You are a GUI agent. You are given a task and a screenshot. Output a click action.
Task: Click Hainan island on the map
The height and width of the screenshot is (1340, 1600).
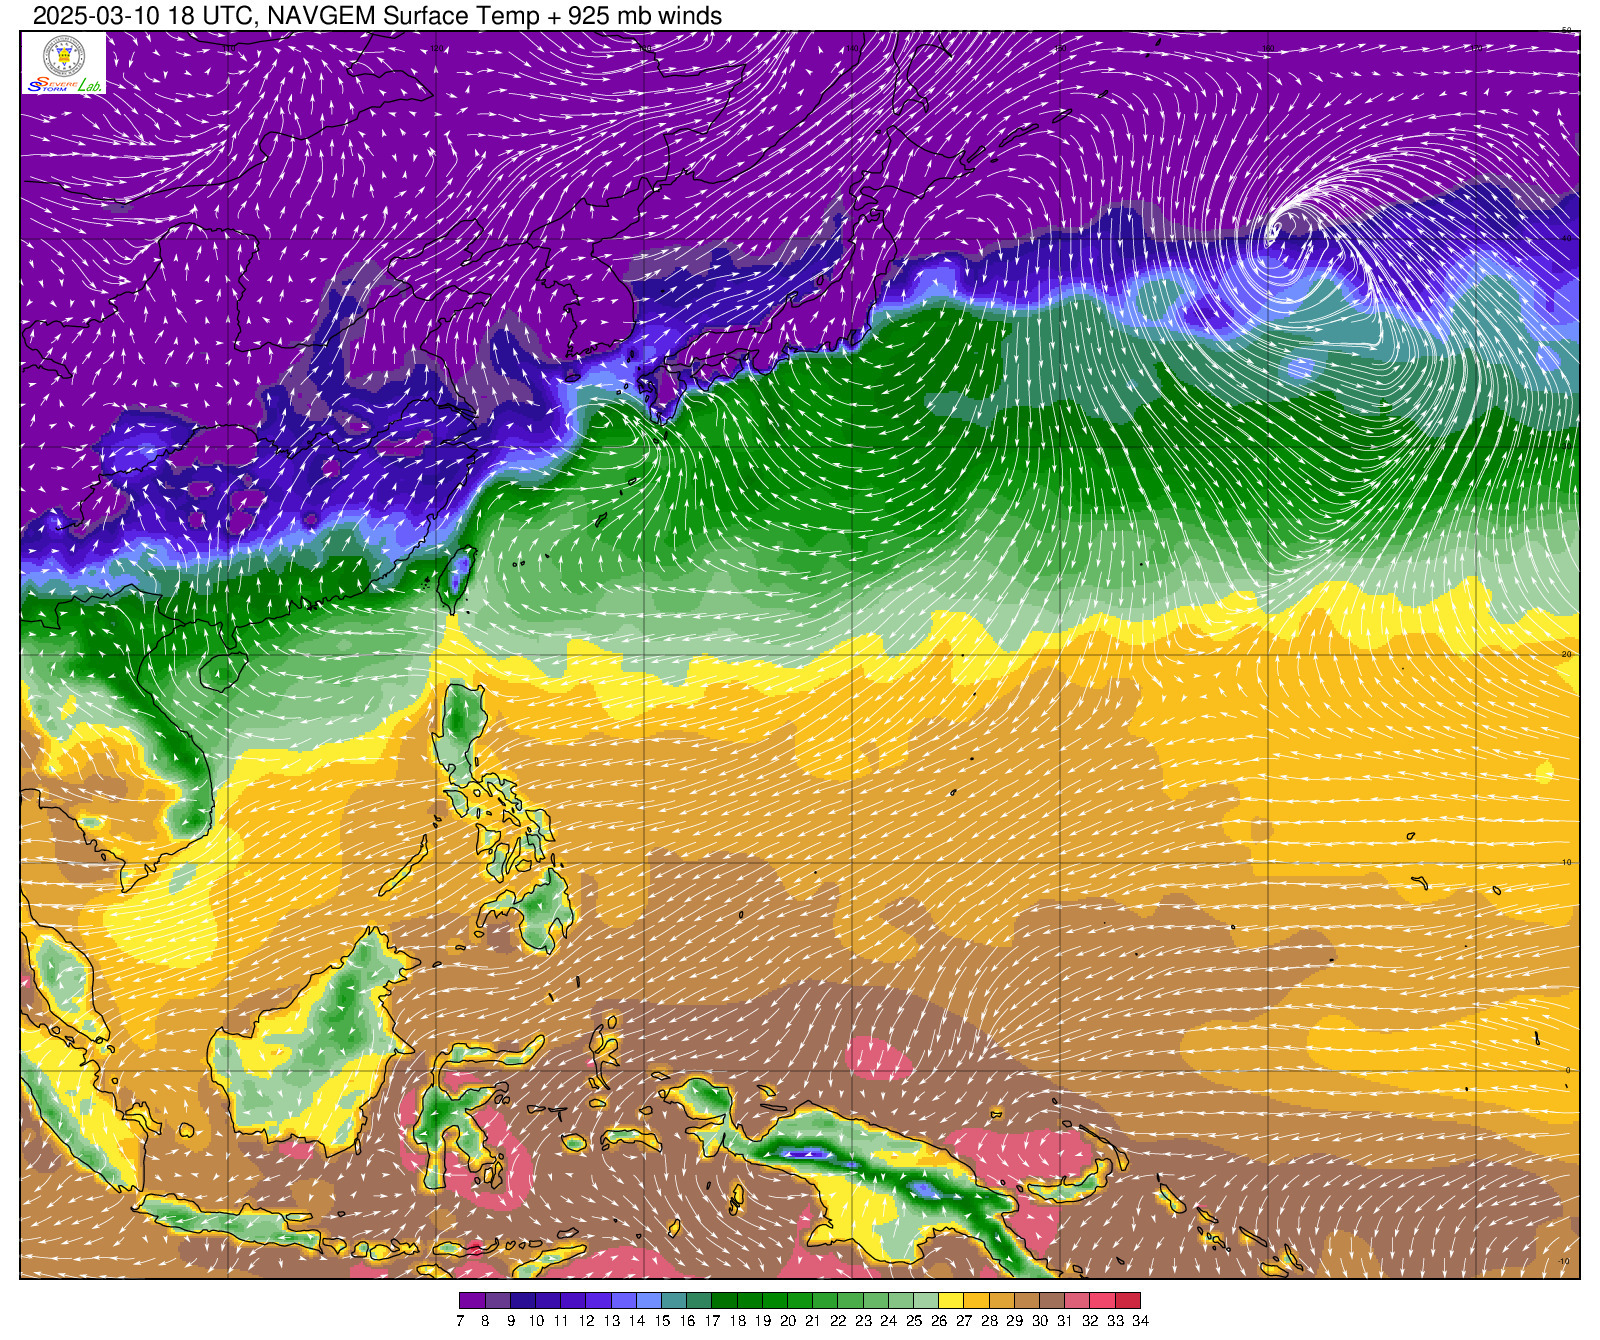pyautogui.click(x=222, y=671)
